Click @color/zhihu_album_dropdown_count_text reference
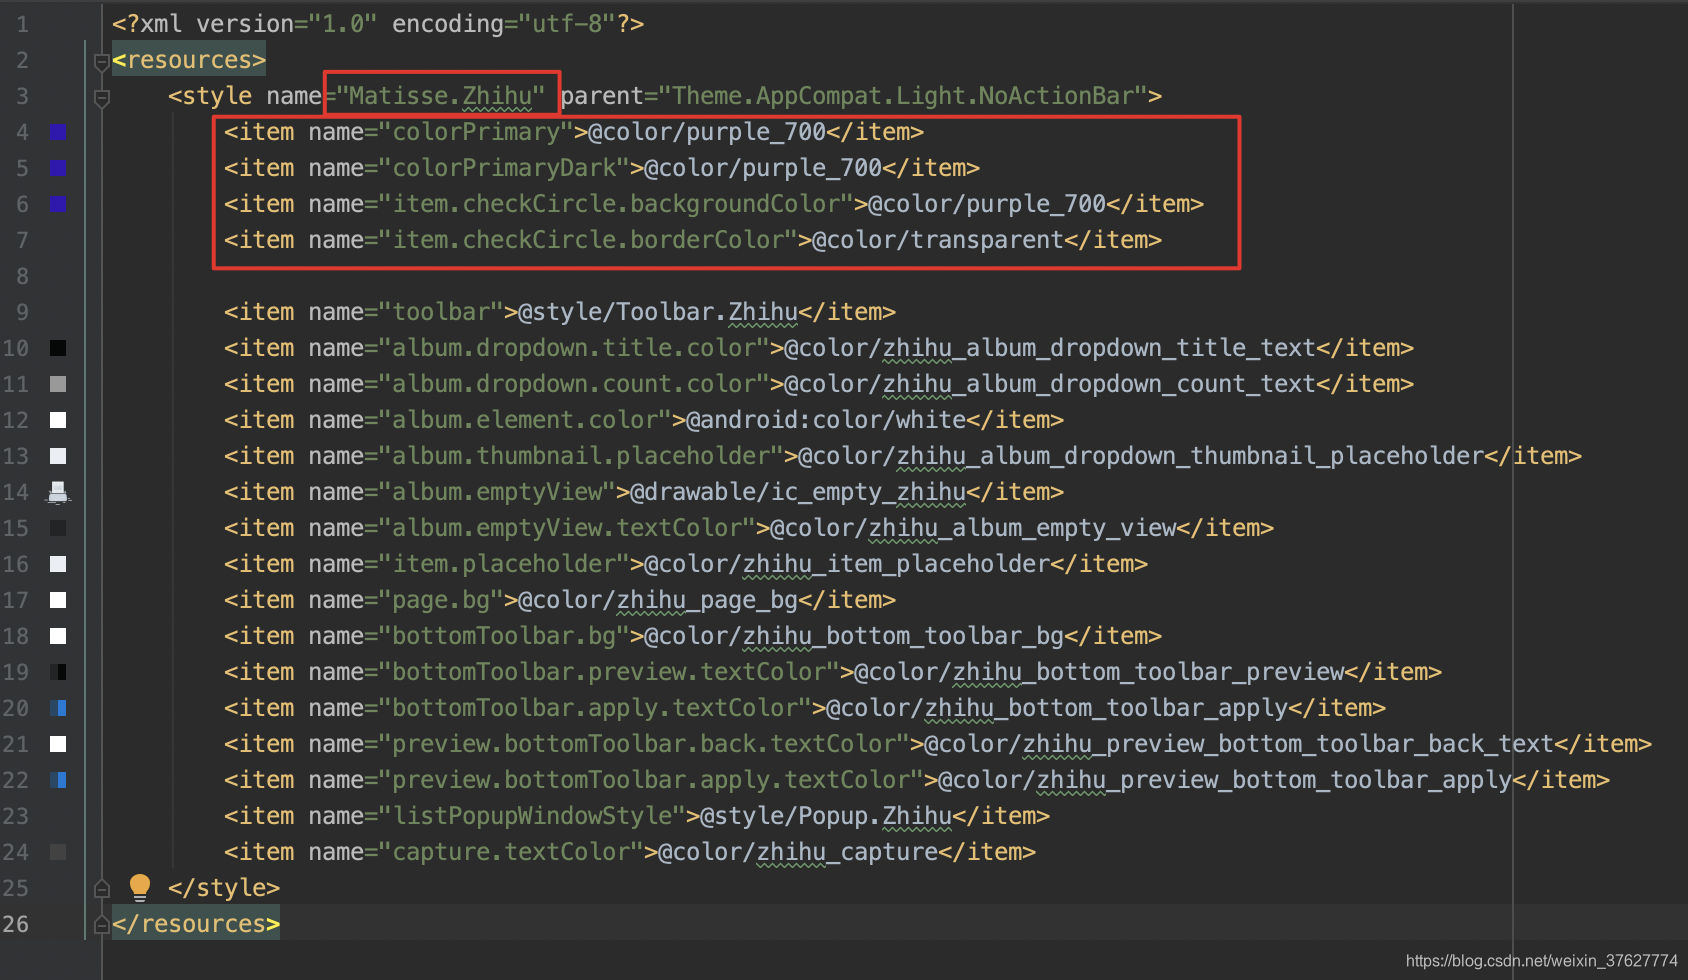Screen dimensions: 1688x980 tap(1050, 384)
